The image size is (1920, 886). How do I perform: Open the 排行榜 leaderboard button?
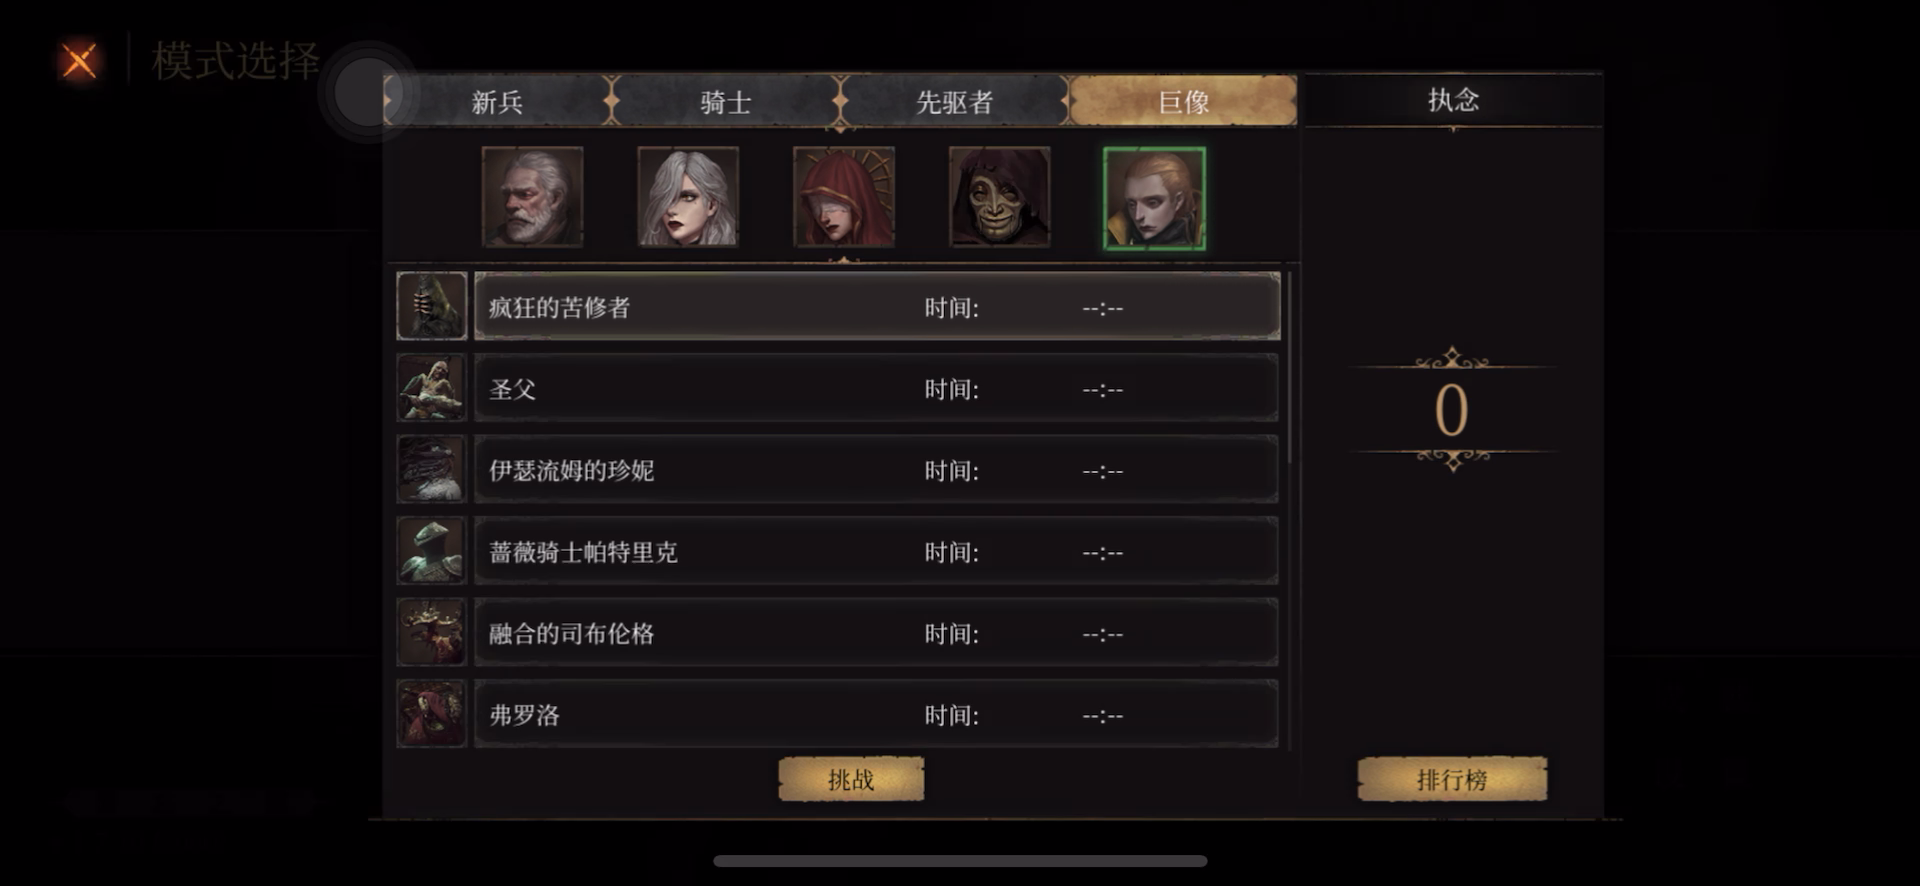1452,779
